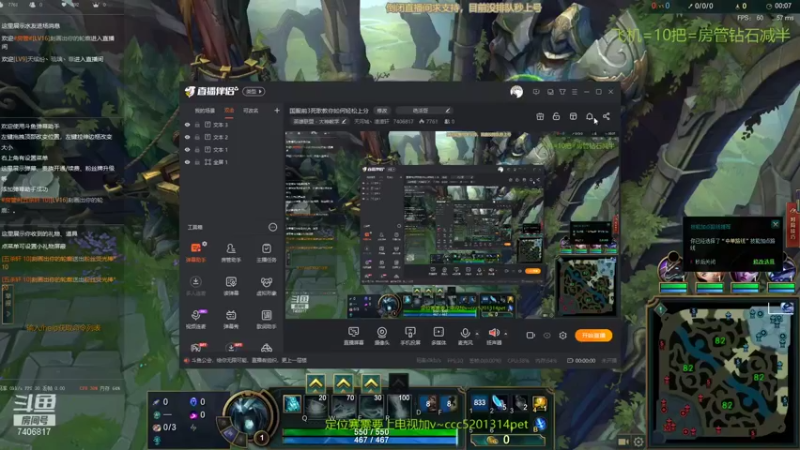Close the game tip popup above minimap
800x450 pixels.
click(775, 224)
